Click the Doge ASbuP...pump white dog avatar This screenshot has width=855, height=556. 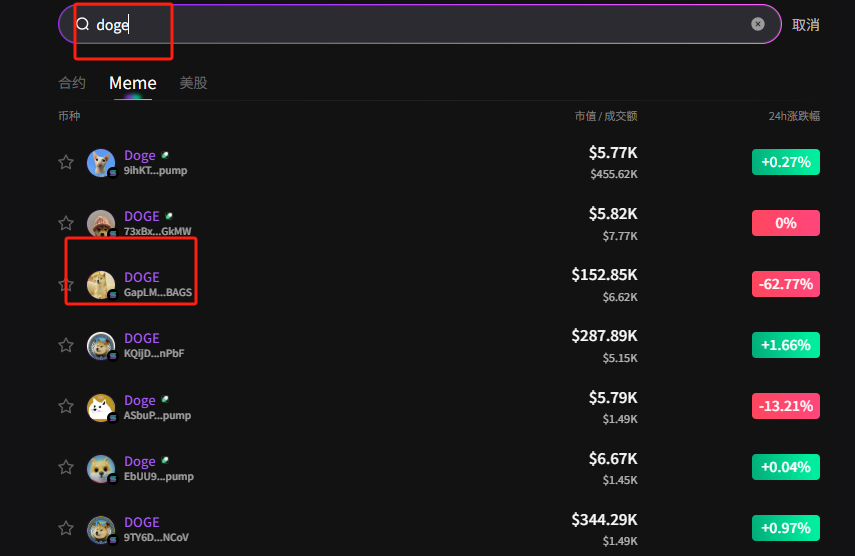point(101,408)
